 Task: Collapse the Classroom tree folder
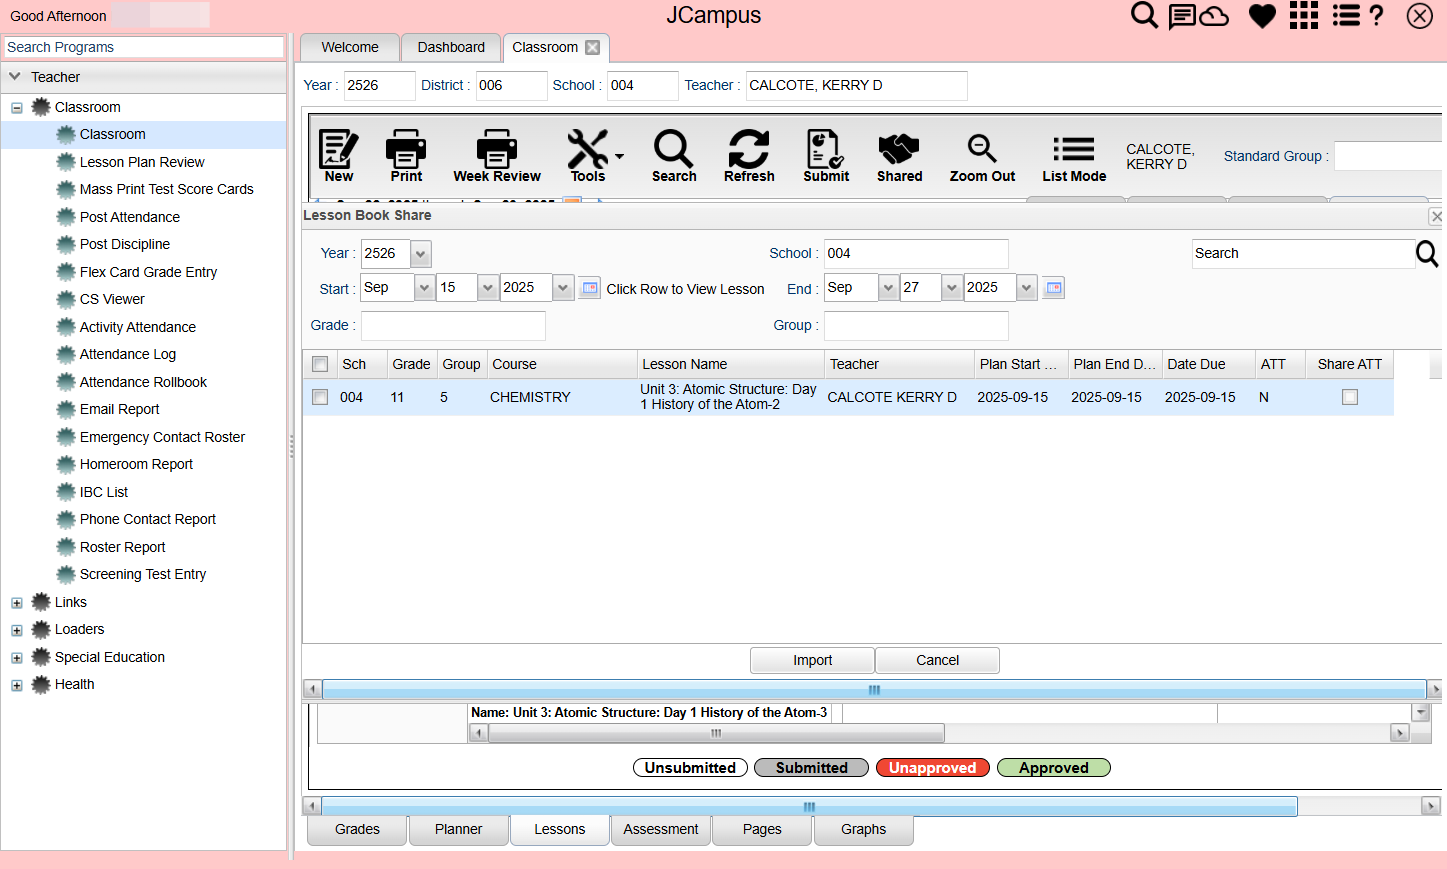point(17,108)
